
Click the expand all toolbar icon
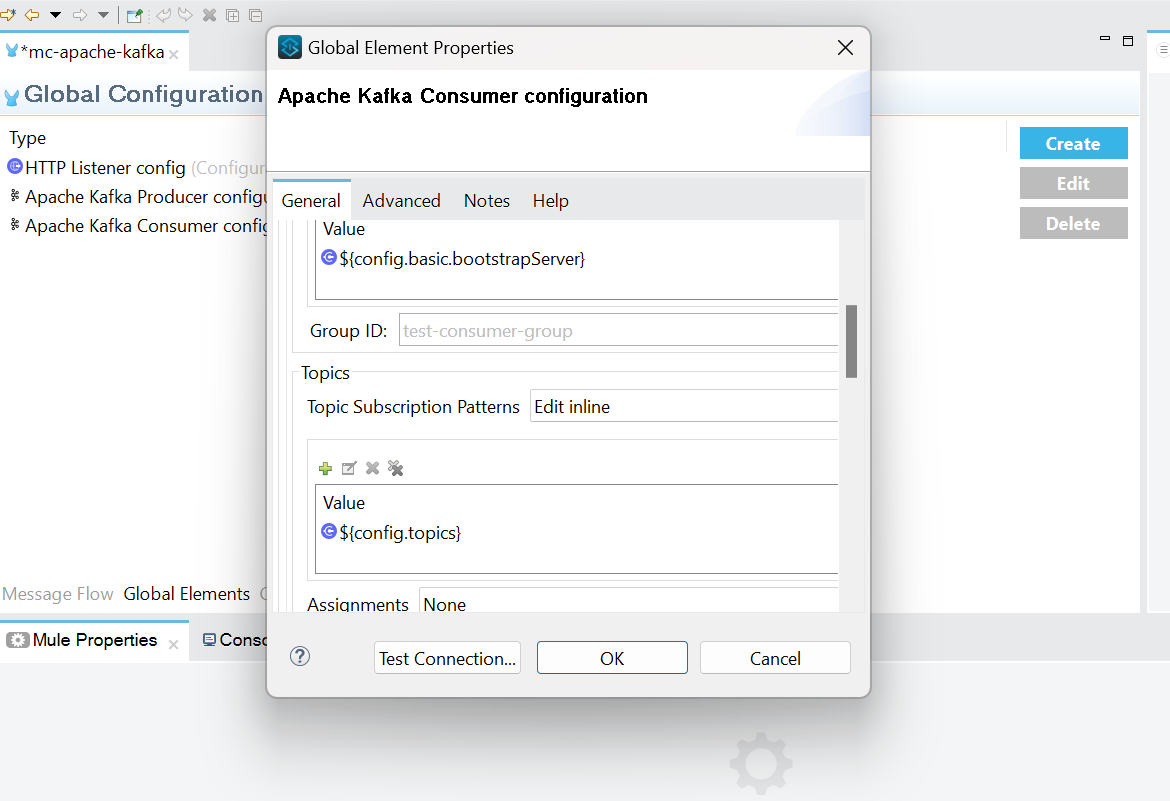(x=233, y=15)
